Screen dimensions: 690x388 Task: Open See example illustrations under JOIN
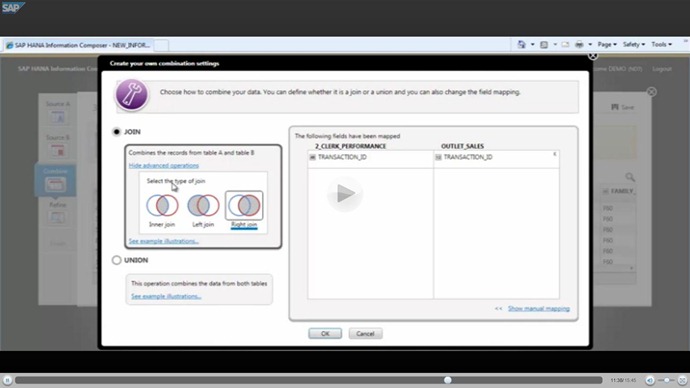point(164,241)
